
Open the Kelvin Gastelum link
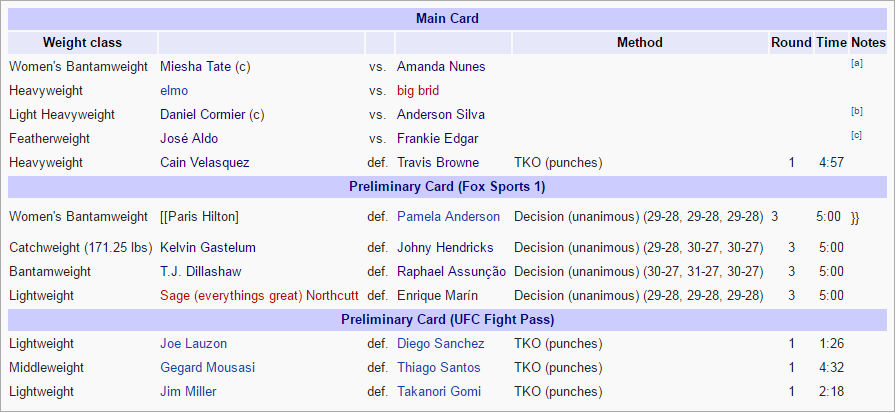[208, 248]
